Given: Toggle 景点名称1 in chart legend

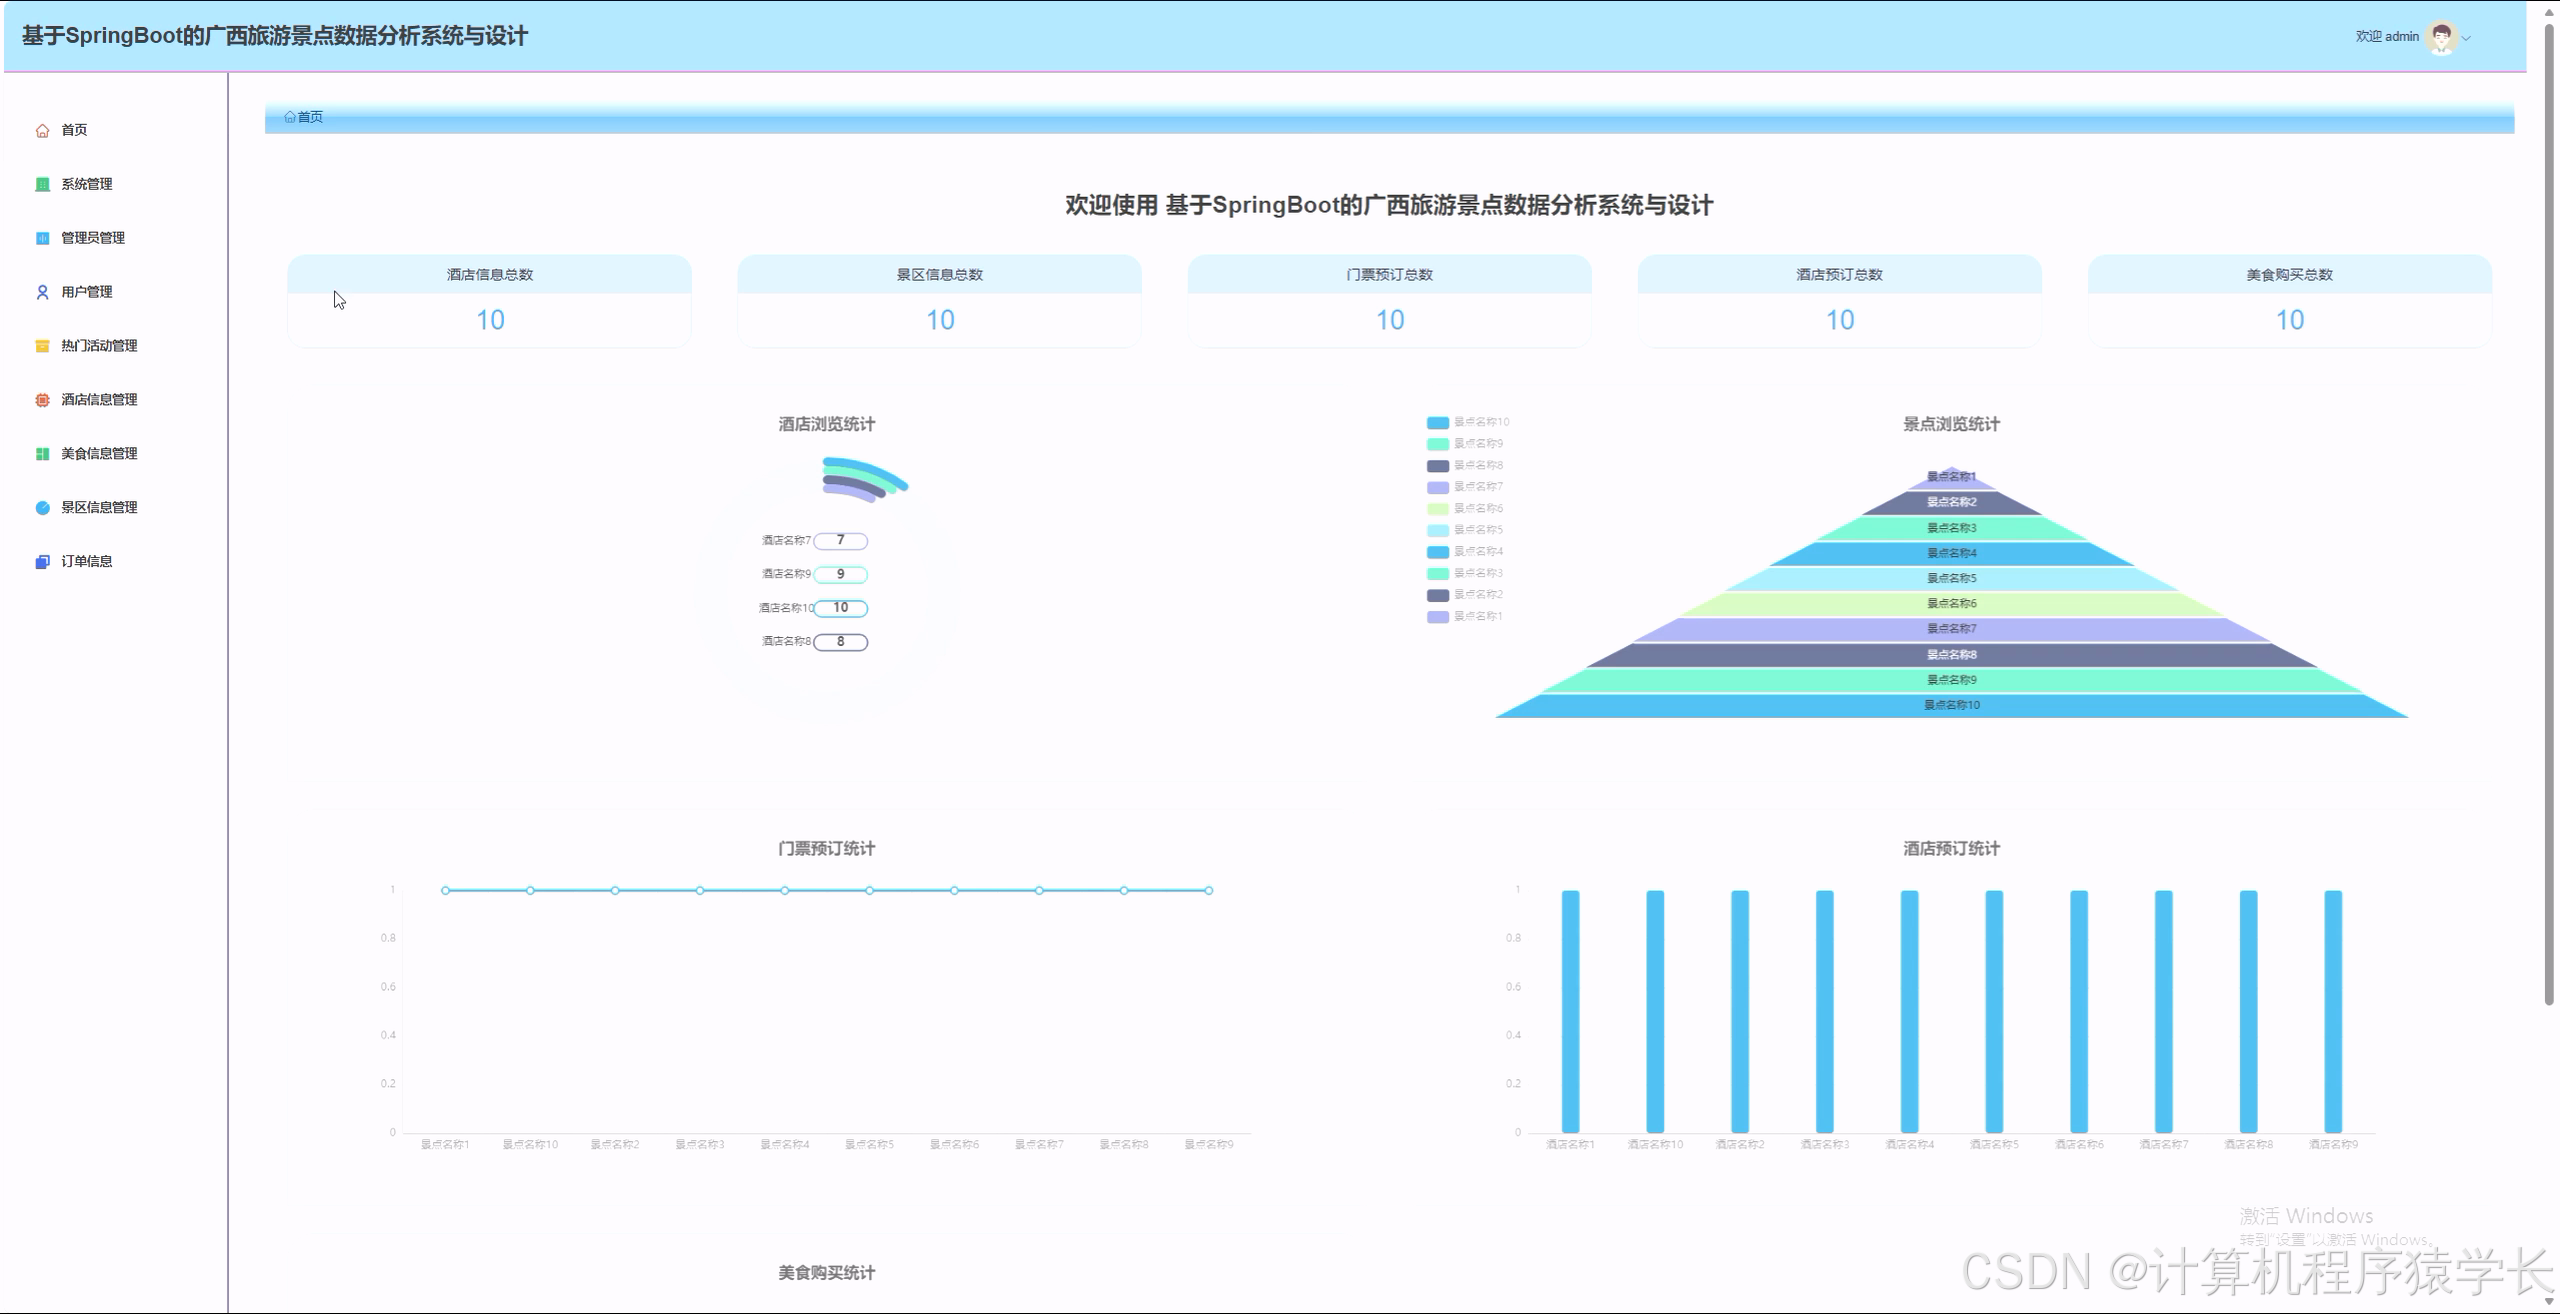Looking at the screenshot, I should click(1463, 616).
